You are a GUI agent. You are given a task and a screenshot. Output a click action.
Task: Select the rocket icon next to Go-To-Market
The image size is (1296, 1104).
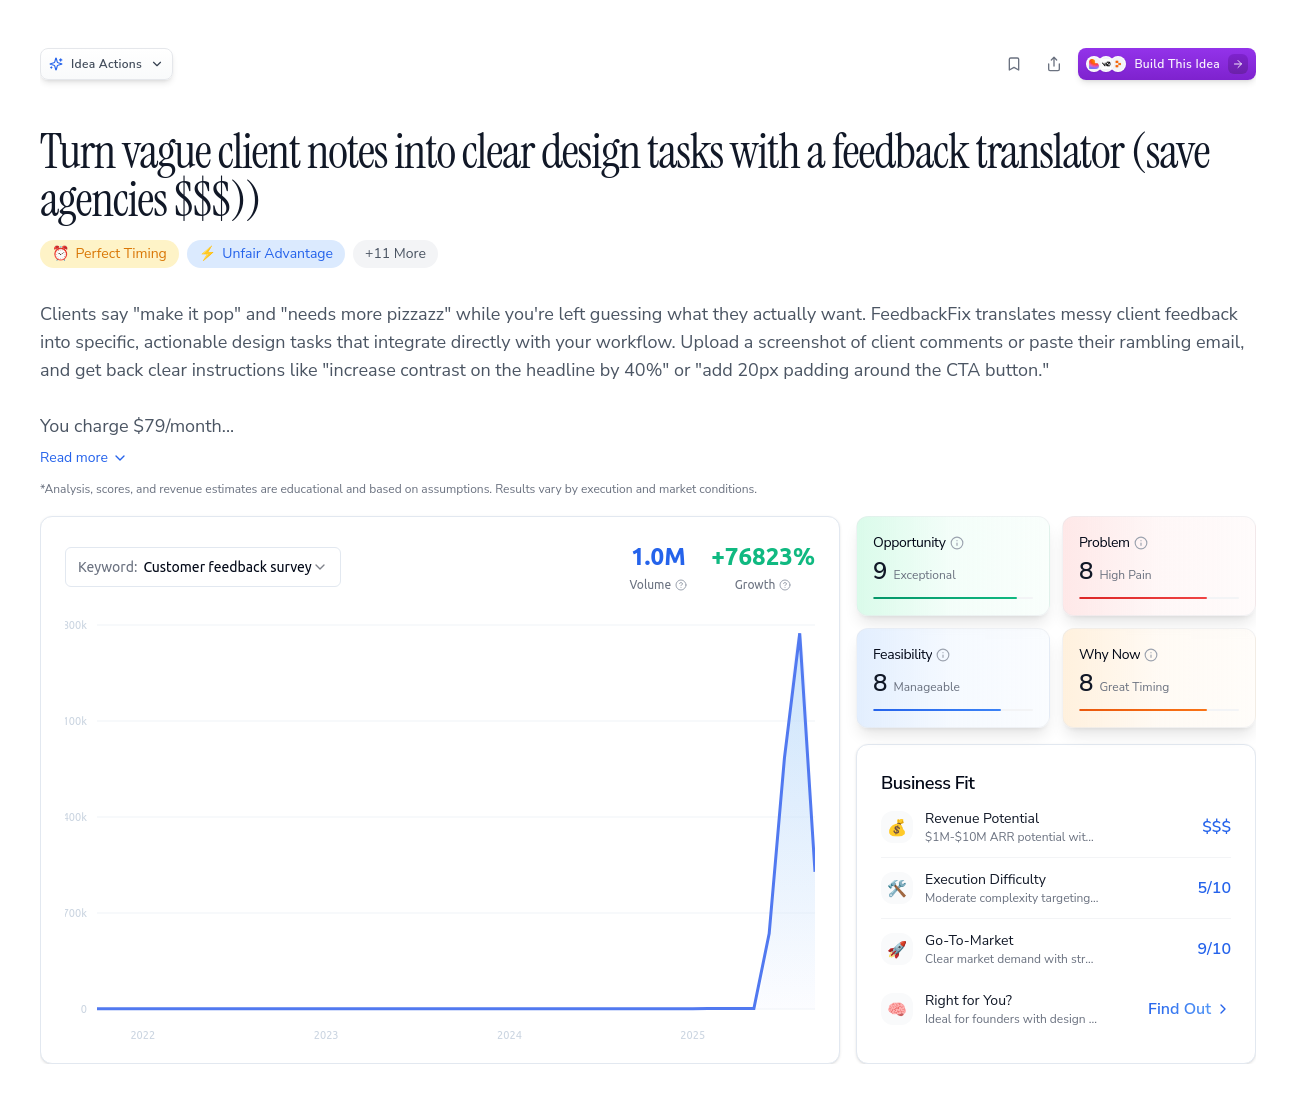[897, 949]
